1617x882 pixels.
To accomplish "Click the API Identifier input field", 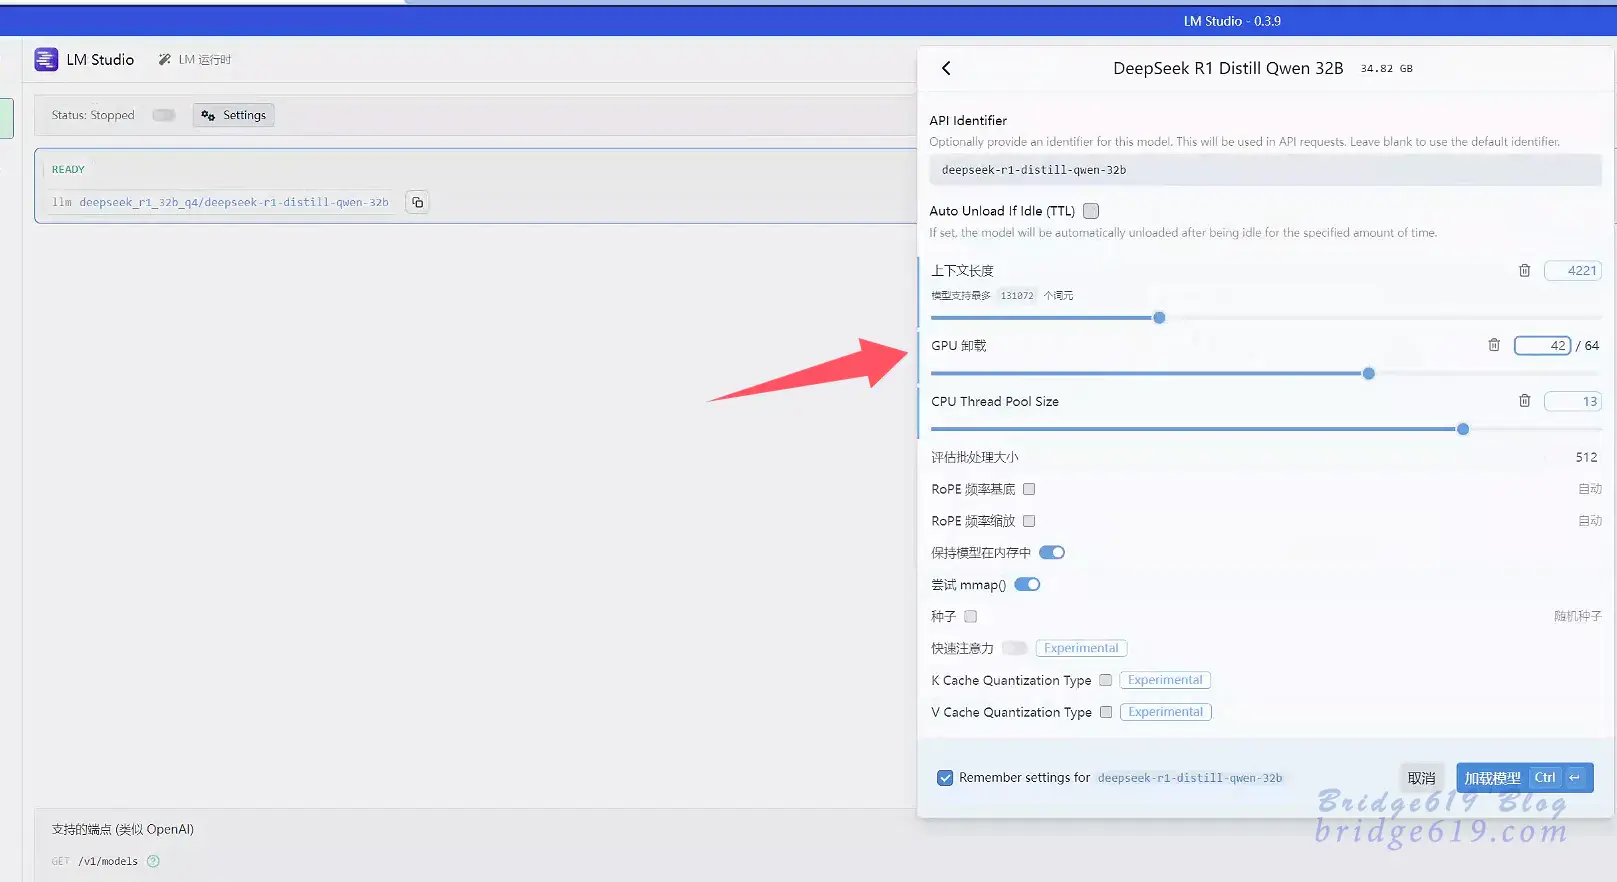I will tap(1265, 170).
